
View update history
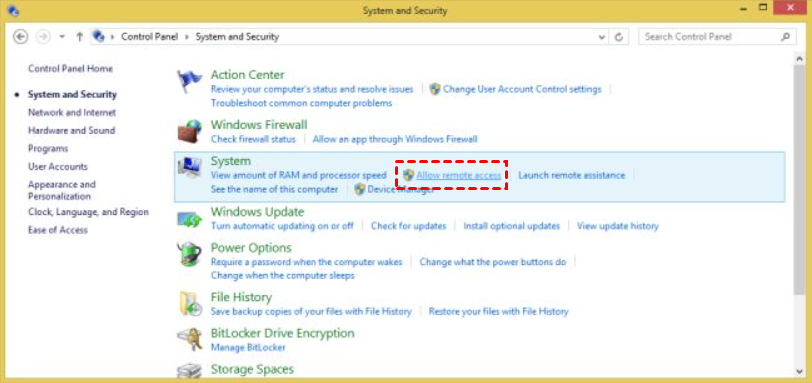[618, 226]
